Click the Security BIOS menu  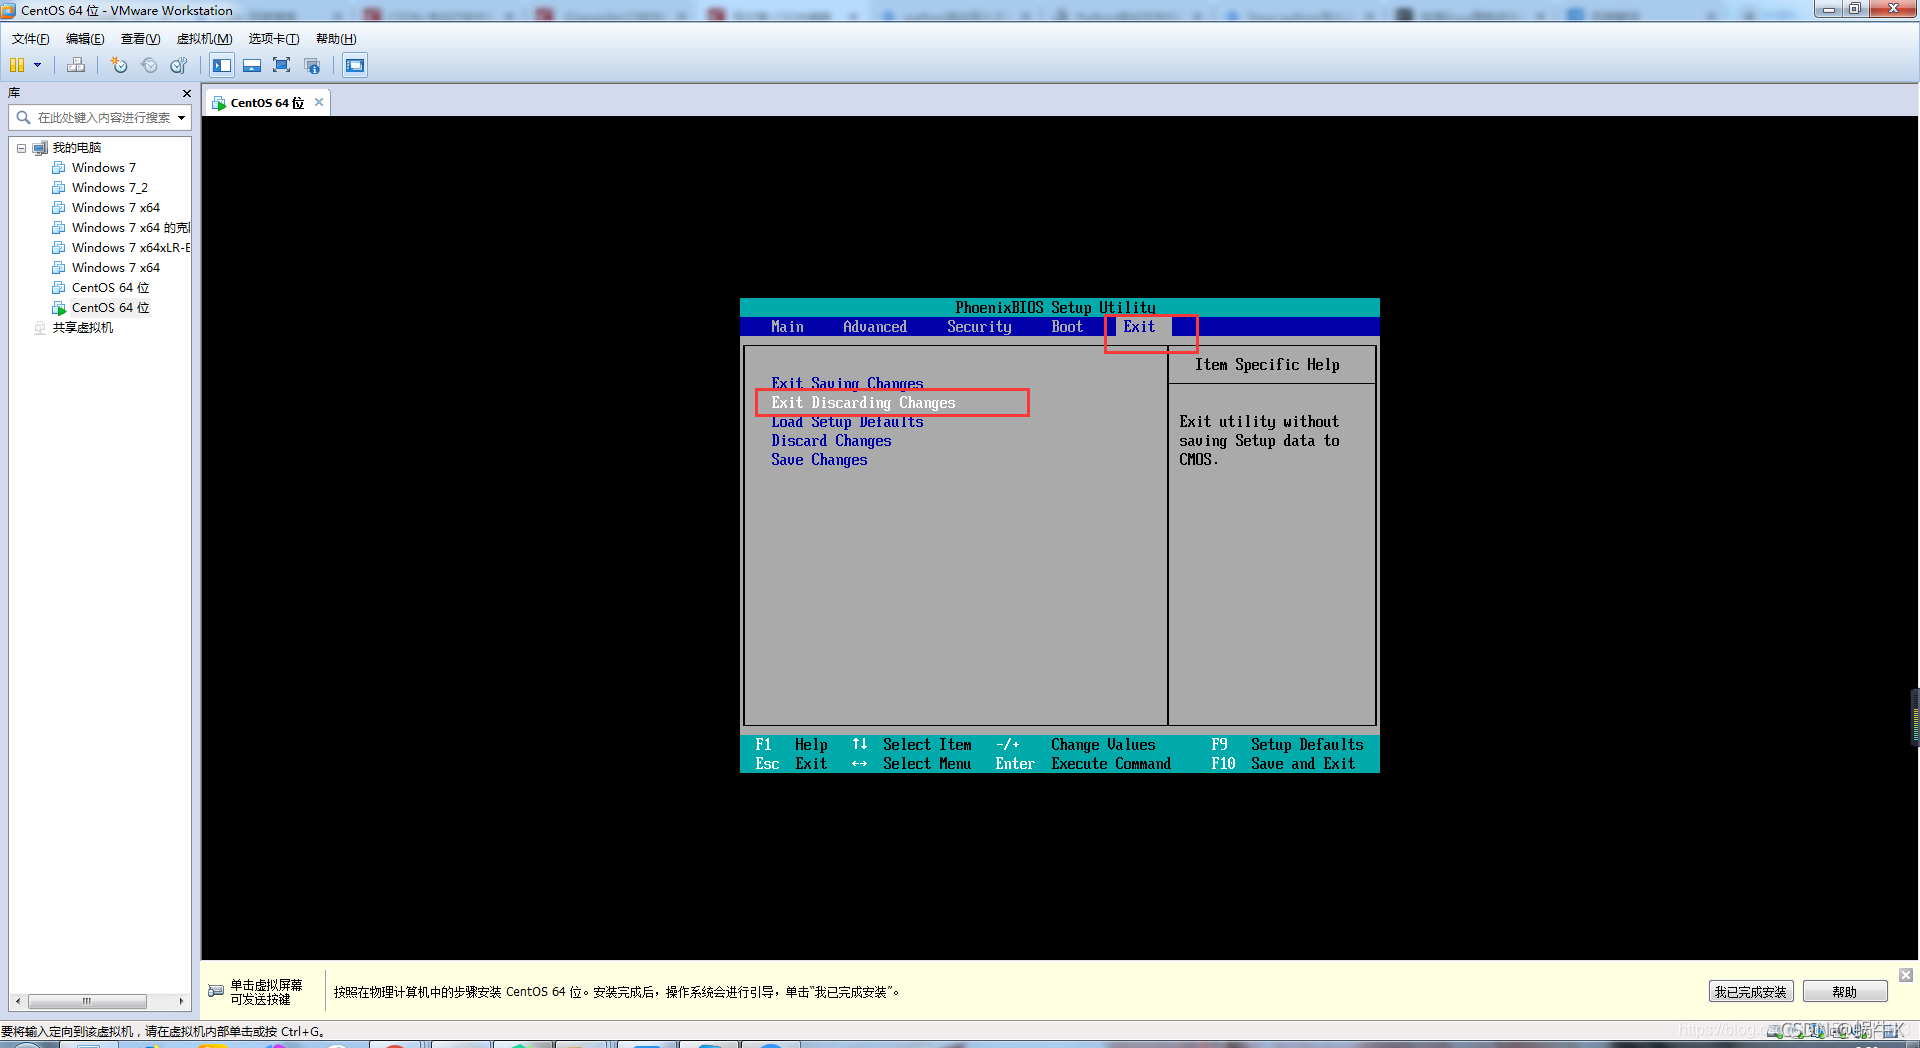point(979,327)
